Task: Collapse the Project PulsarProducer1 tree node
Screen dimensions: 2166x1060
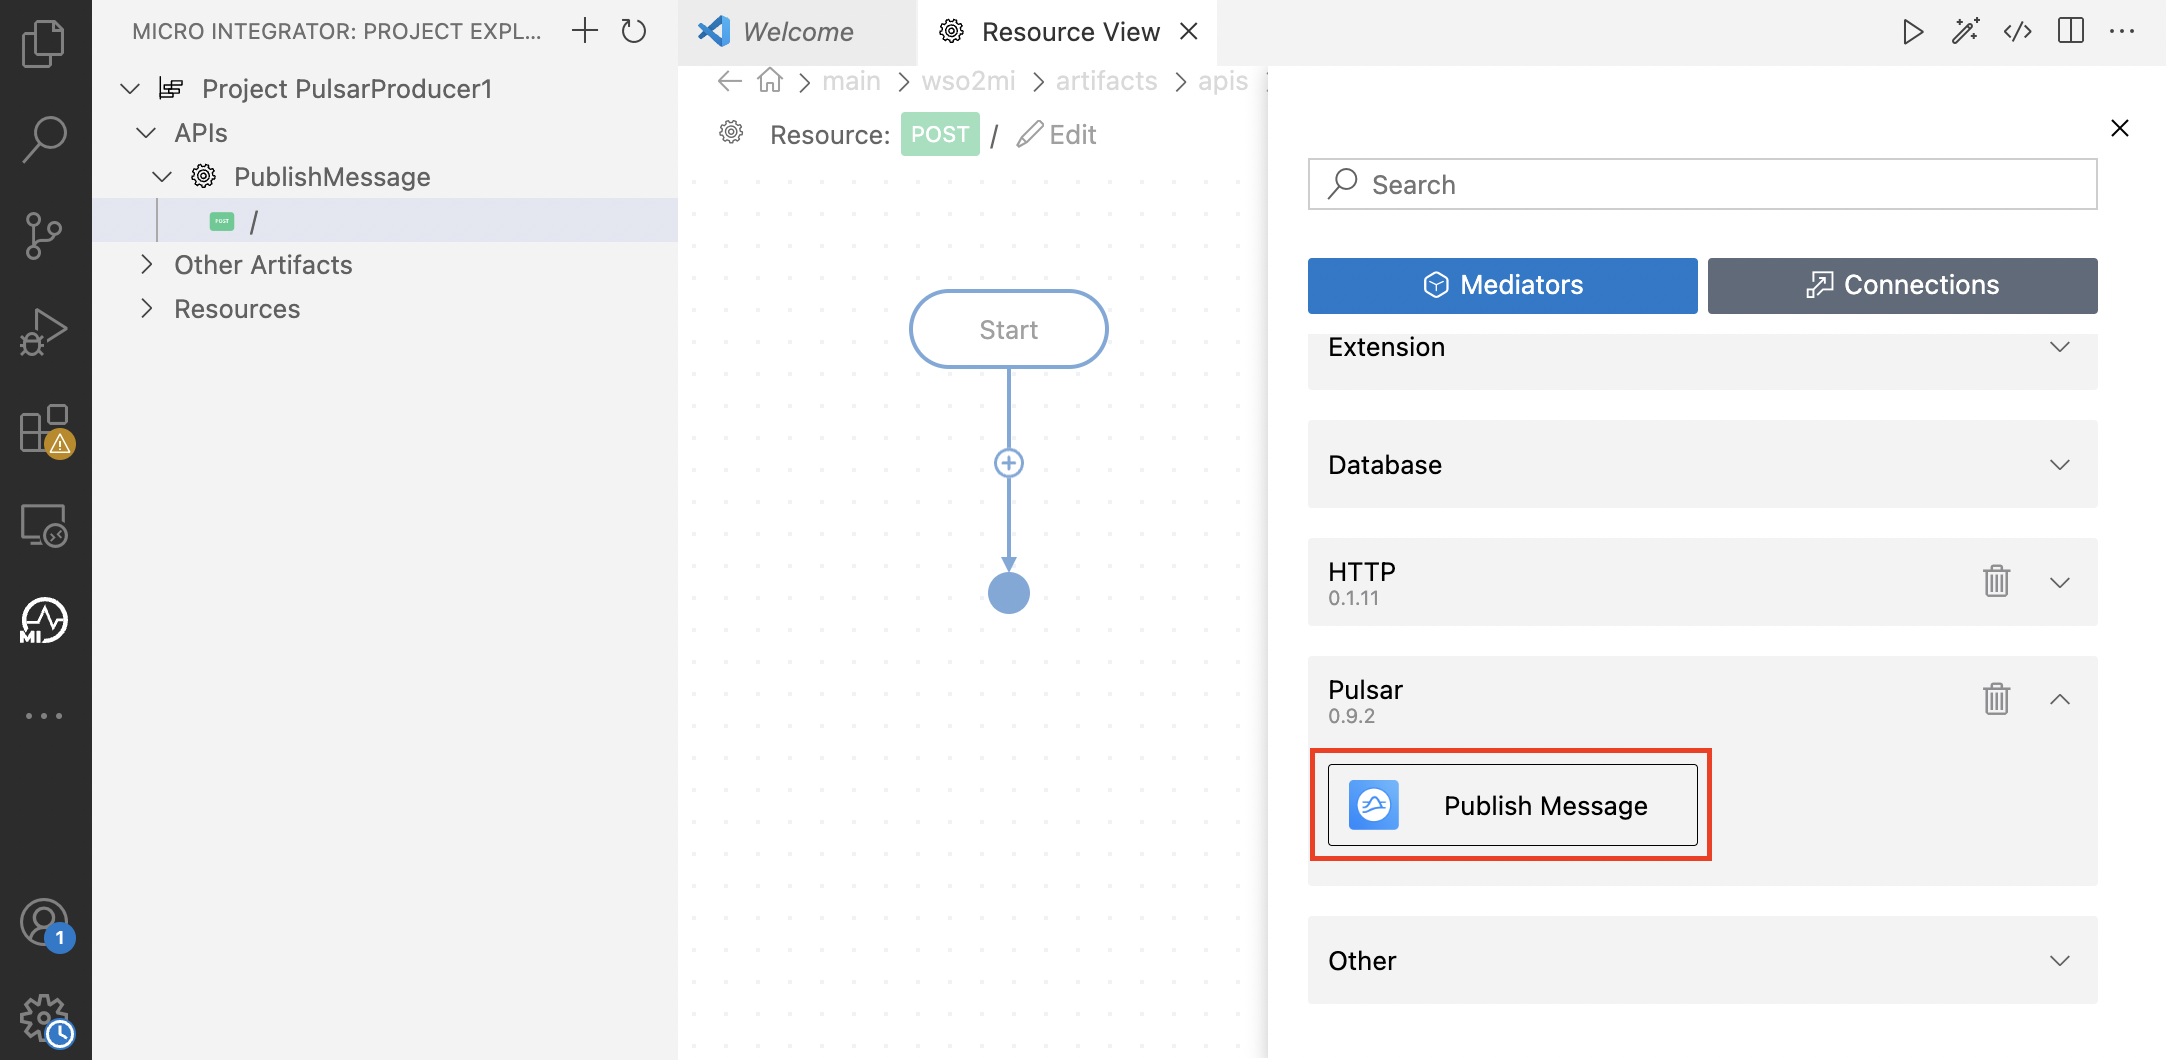Action: [130, 89]
